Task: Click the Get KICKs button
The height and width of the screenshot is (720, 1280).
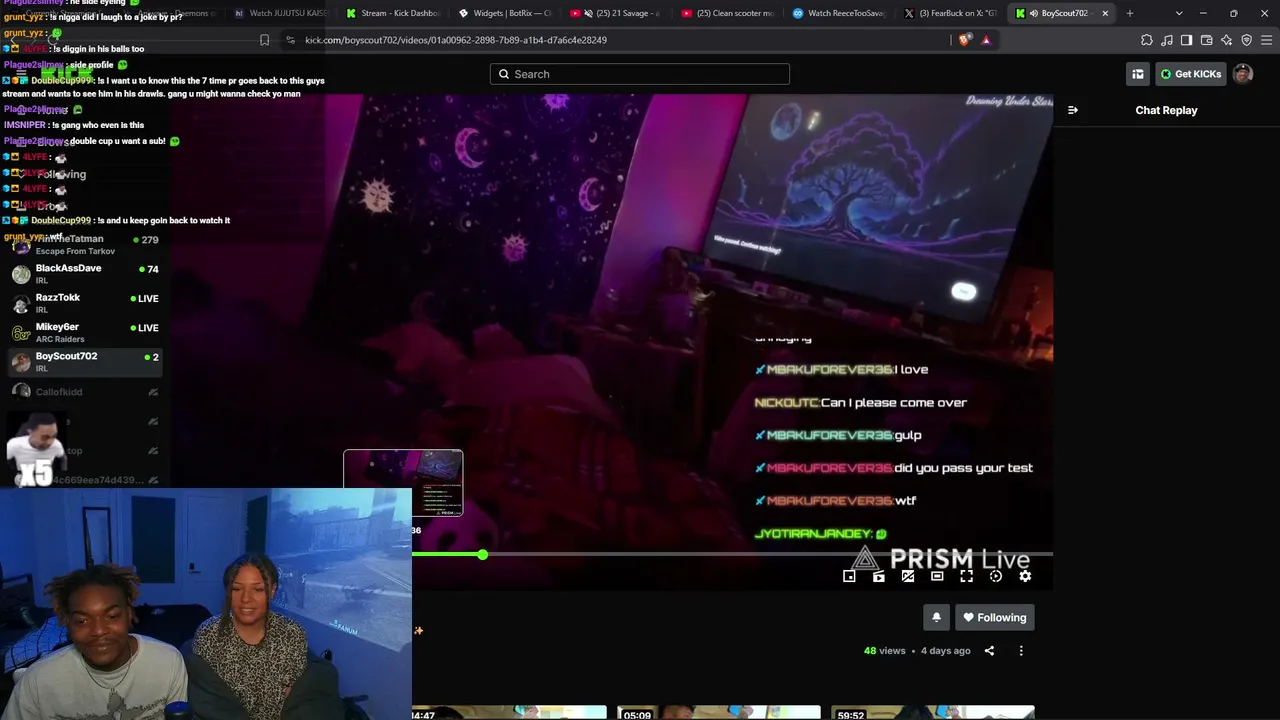Action: 1190,74
